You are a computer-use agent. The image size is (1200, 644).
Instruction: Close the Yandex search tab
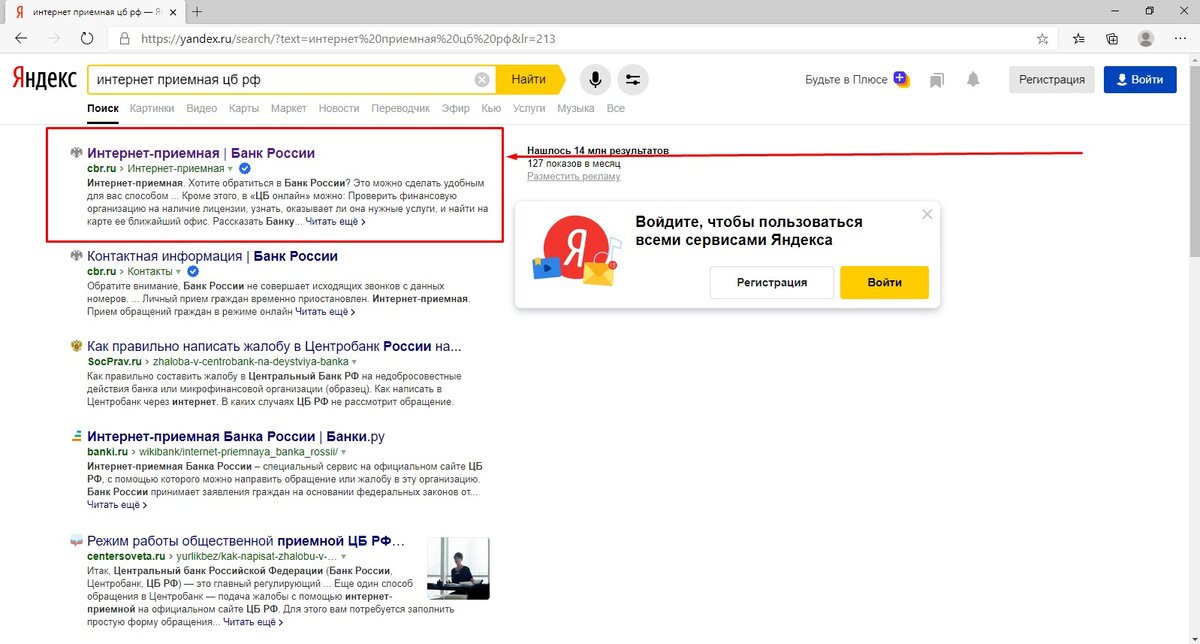(174, 11)
